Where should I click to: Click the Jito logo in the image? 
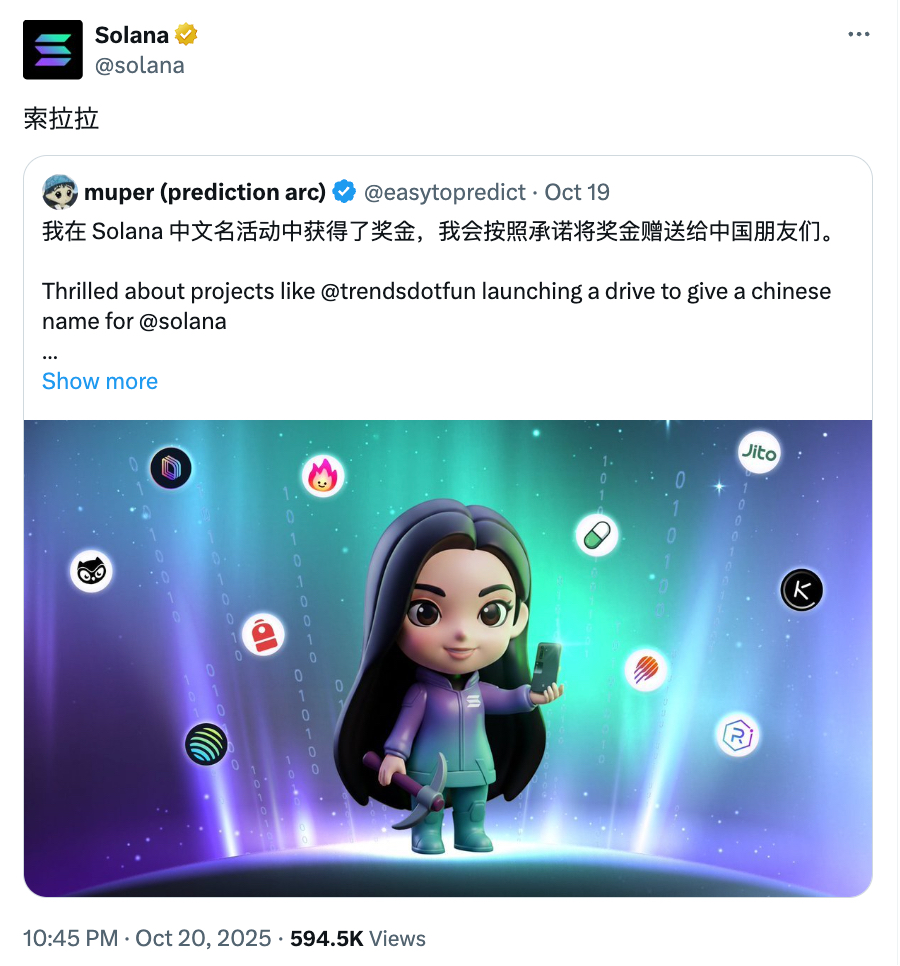759,453
